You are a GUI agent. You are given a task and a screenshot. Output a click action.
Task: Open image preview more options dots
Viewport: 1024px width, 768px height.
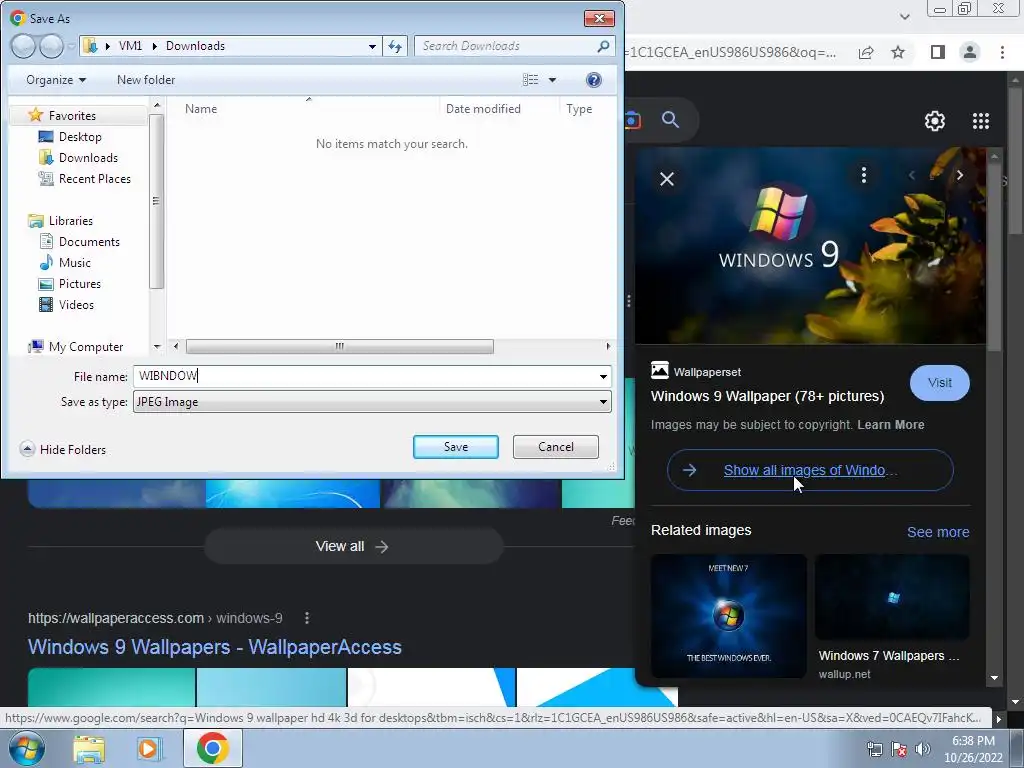[863, 175]
